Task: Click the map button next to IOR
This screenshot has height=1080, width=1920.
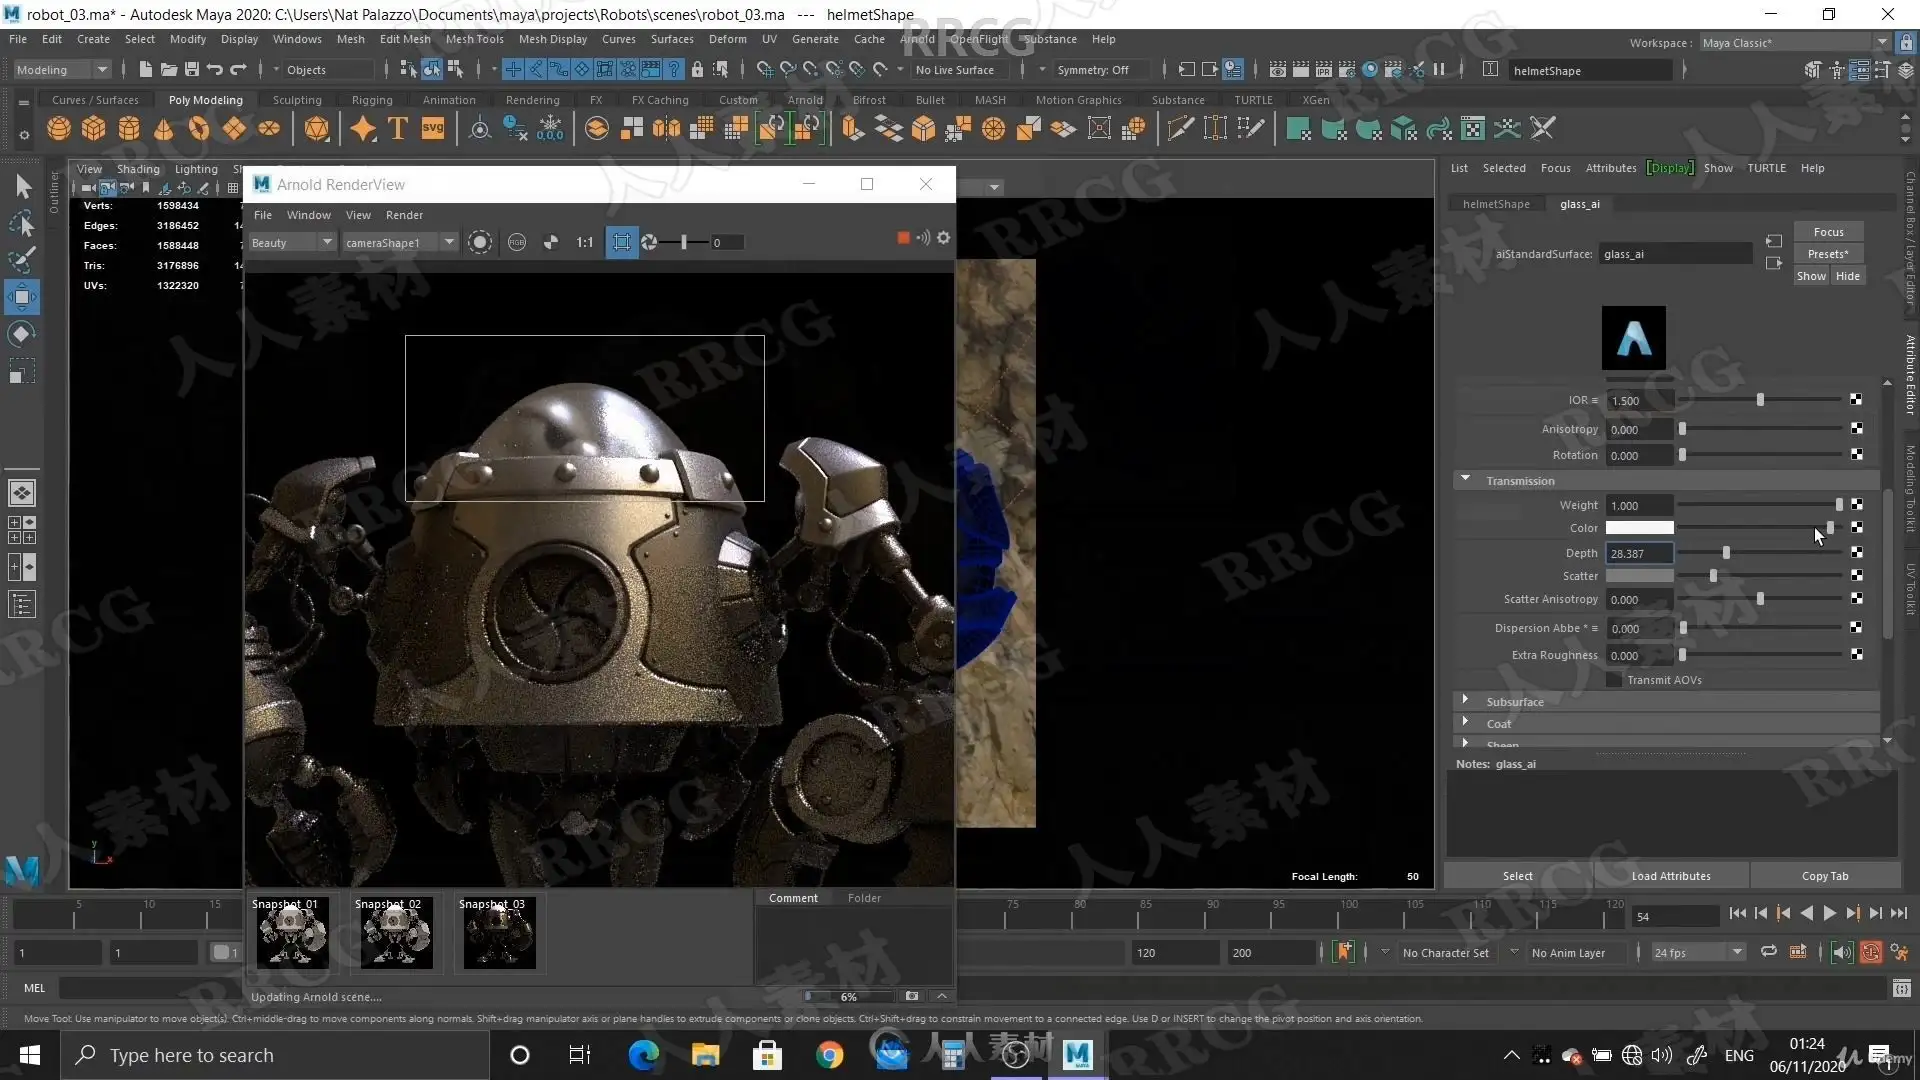Action: coord(1856,400)
